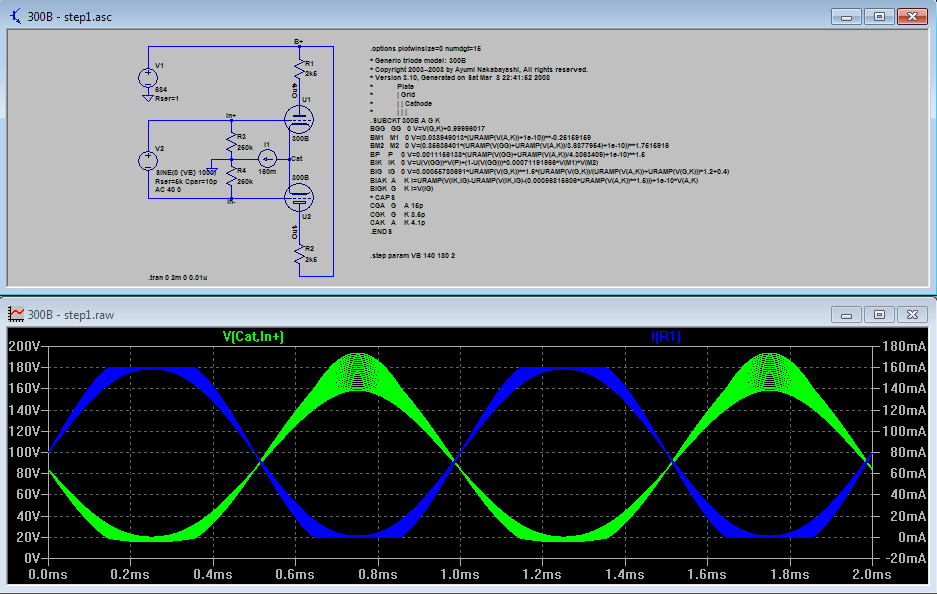Viewport: 937px width, 594px height.
Task: Maximize the step1.raw waveform window
Action: (879, 314)
